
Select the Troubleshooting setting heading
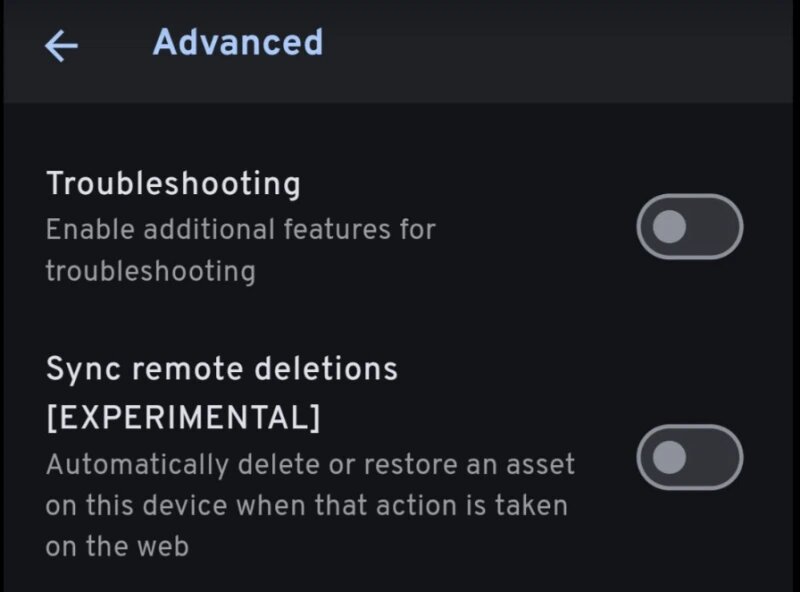tap(173, 184)
